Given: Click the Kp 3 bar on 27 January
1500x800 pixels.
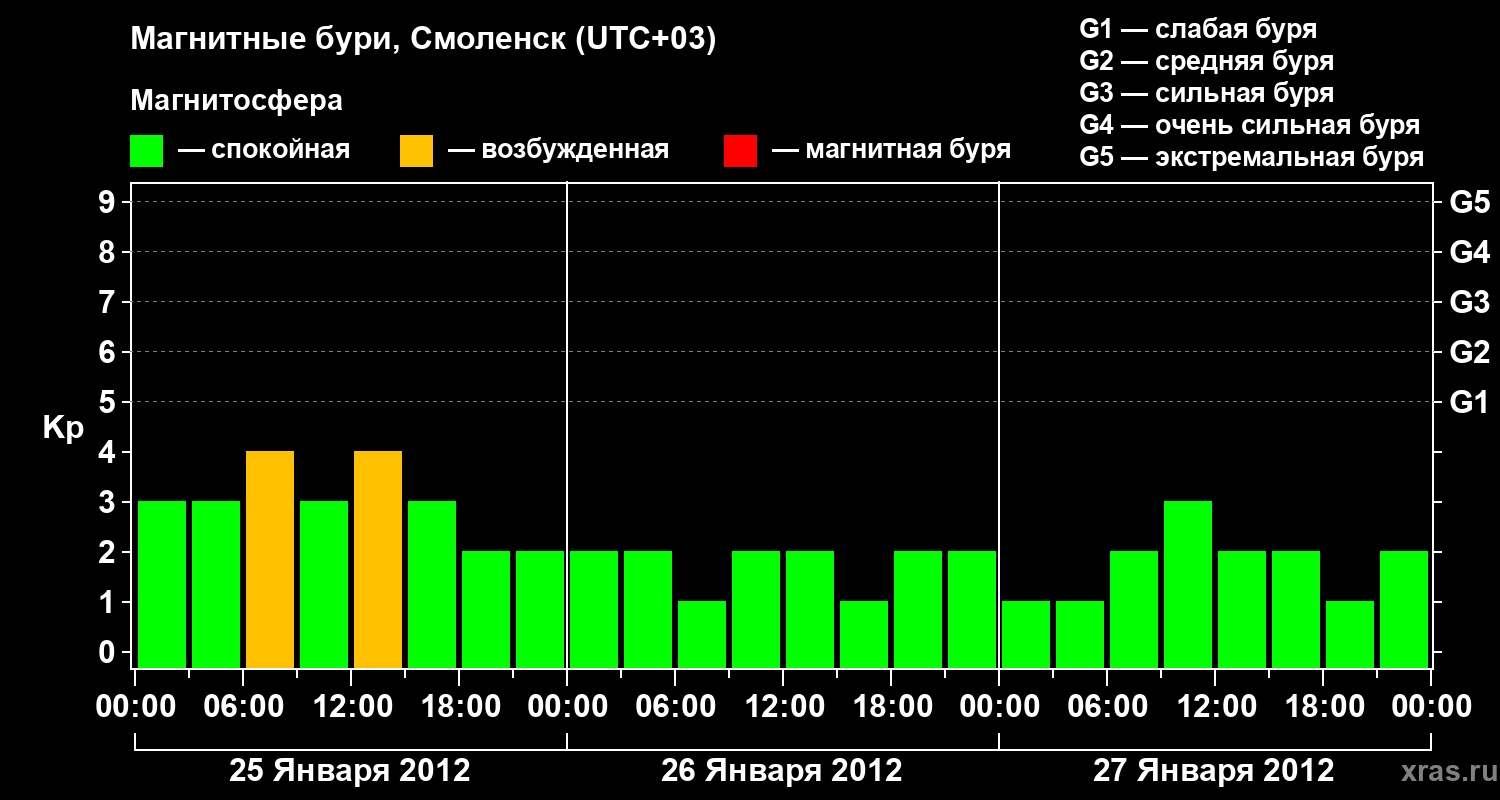Looking at the screenshot, I should pyautogui.click(x=1188, y=584).
